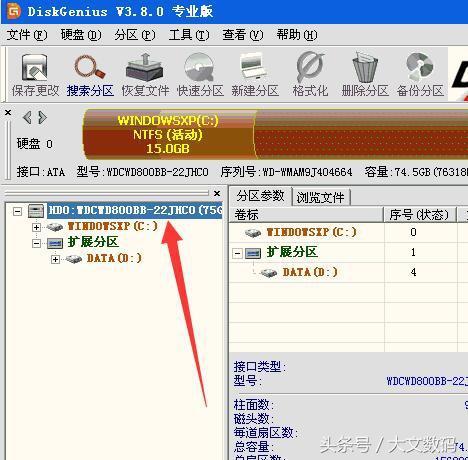Screen dimensions: 468x460
Task: Click the DiskGenius app icon in title bar
Action: coord(14,11)
